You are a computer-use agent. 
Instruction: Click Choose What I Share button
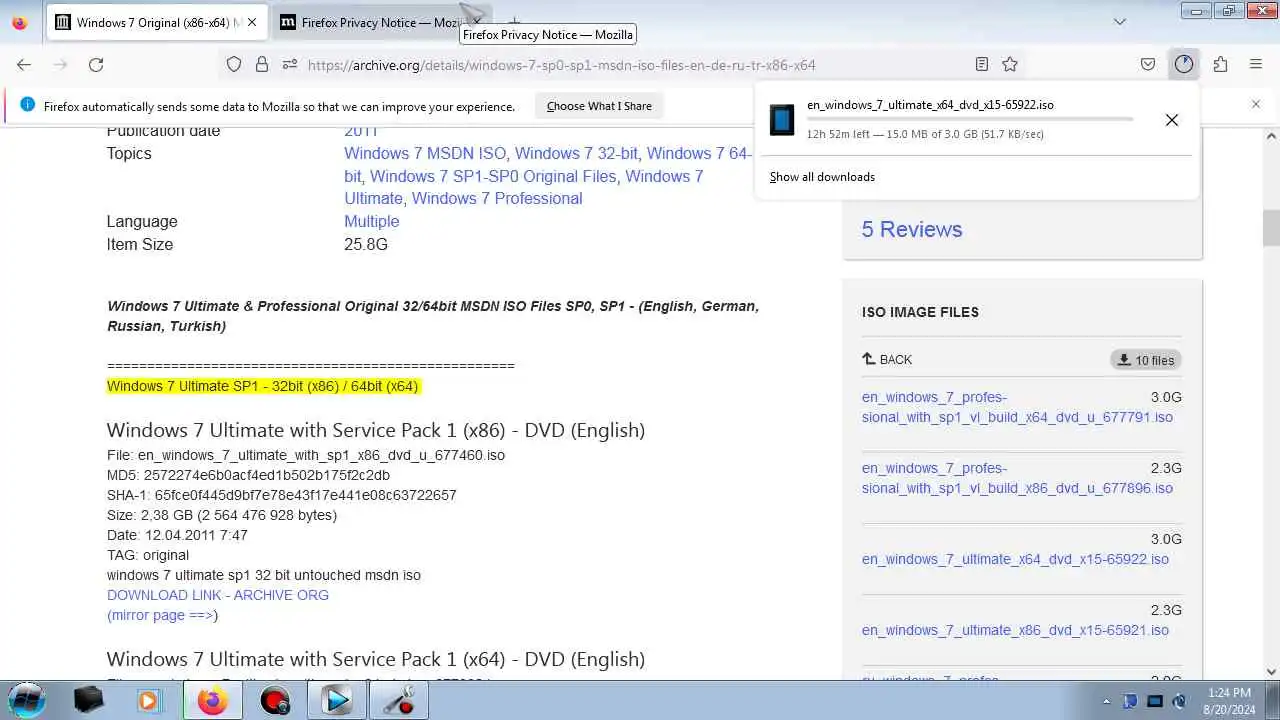[599, 106]
